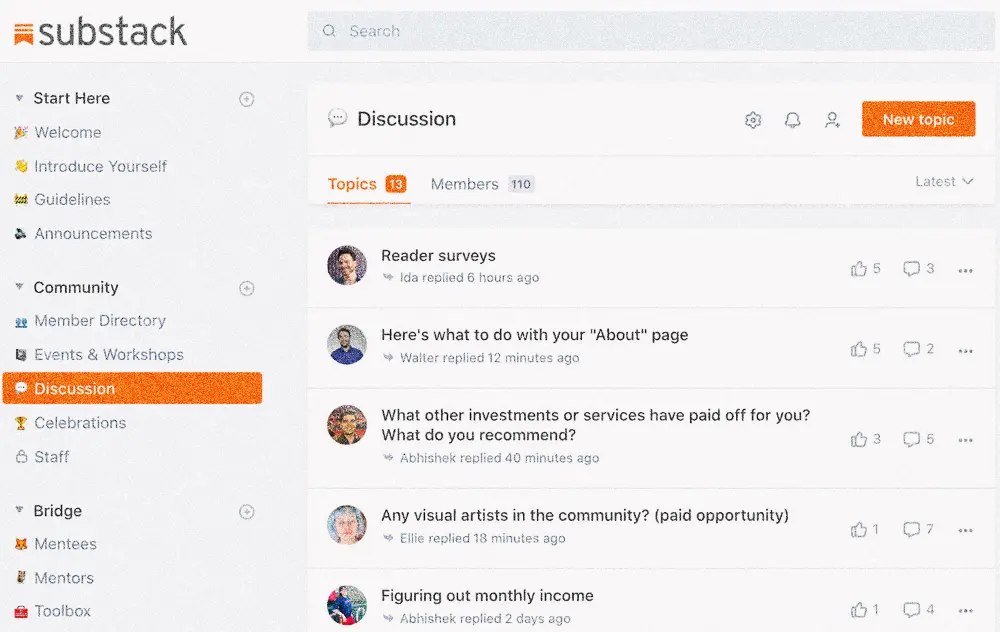This screenshot has height=632, width=1000.
Task: Open the three-dot menu on Reader surveys
Action: pyautogui.click(x=966, y=270)
